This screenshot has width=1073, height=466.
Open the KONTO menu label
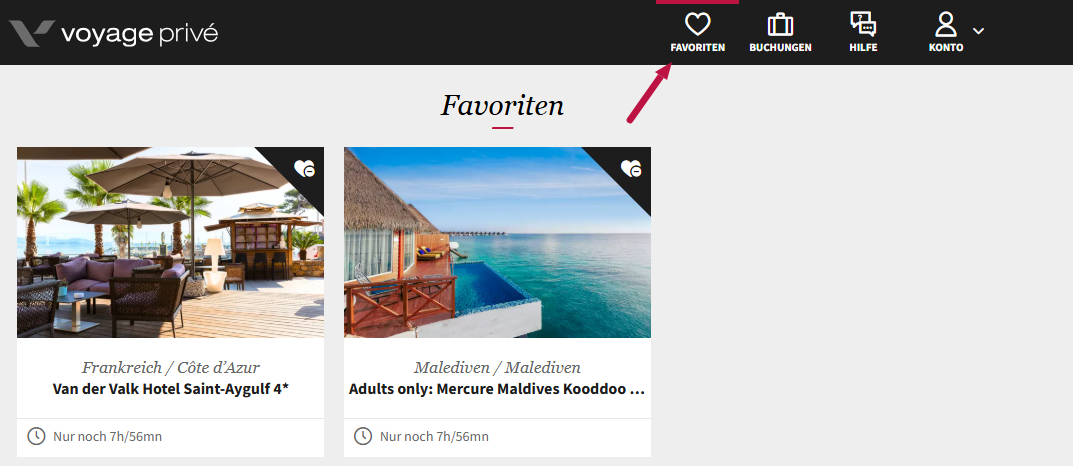(946, 48)
